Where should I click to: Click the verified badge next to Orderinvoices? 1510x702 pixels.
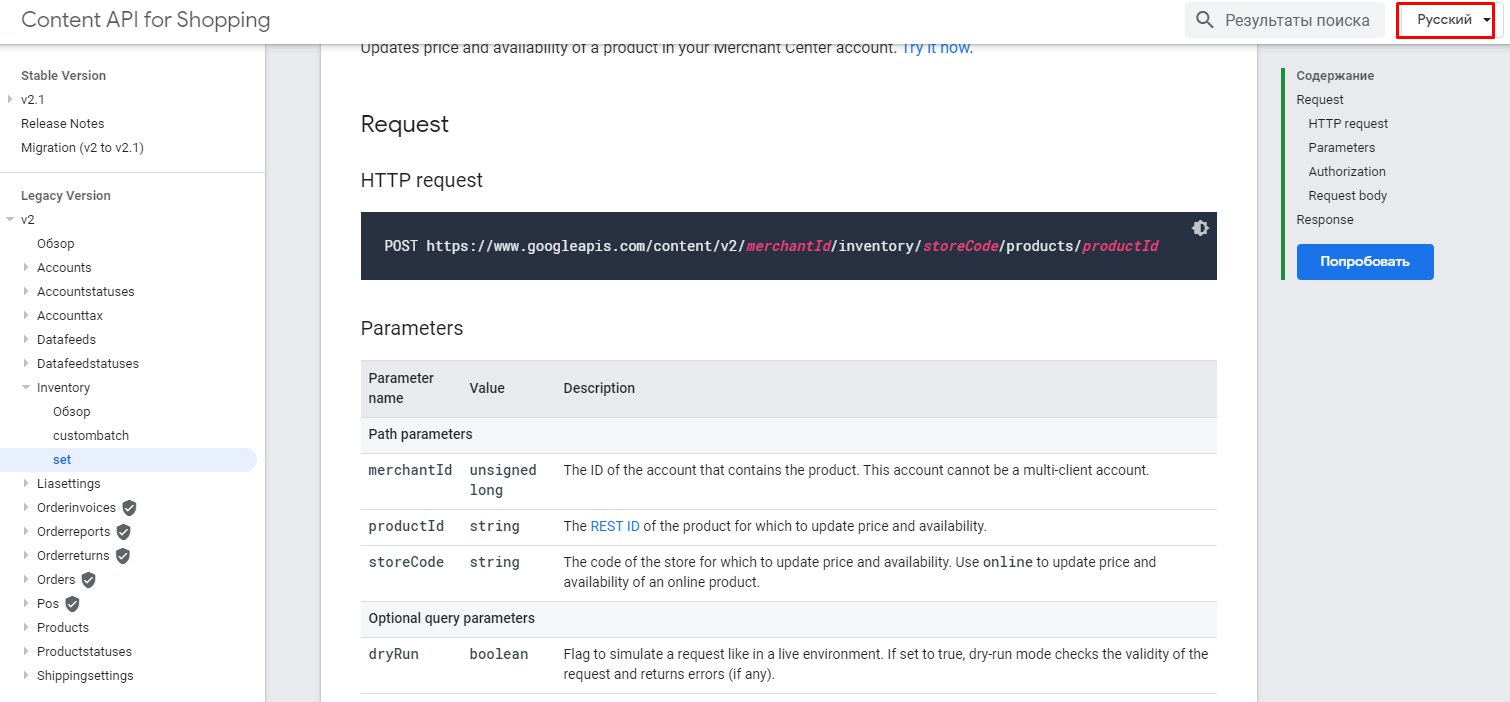(129, 508)
